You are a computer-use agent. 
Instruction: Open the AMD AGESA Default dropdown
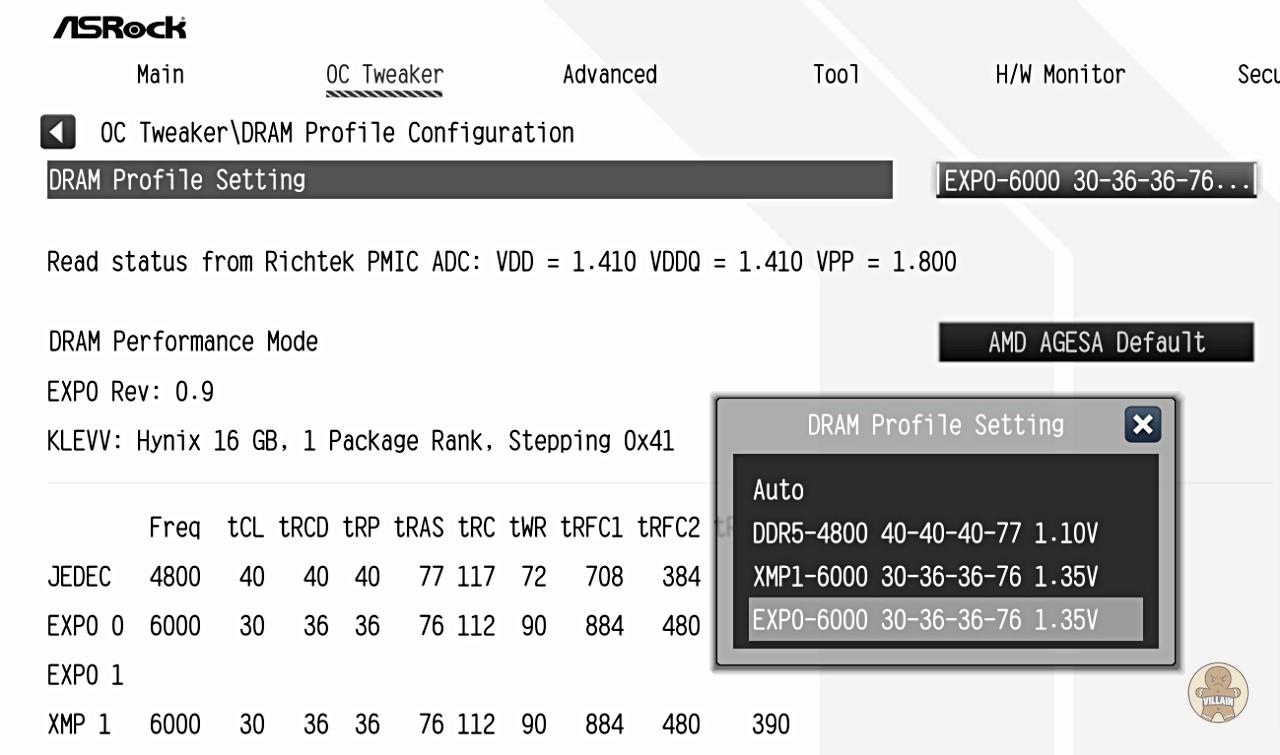[1096, 342]
